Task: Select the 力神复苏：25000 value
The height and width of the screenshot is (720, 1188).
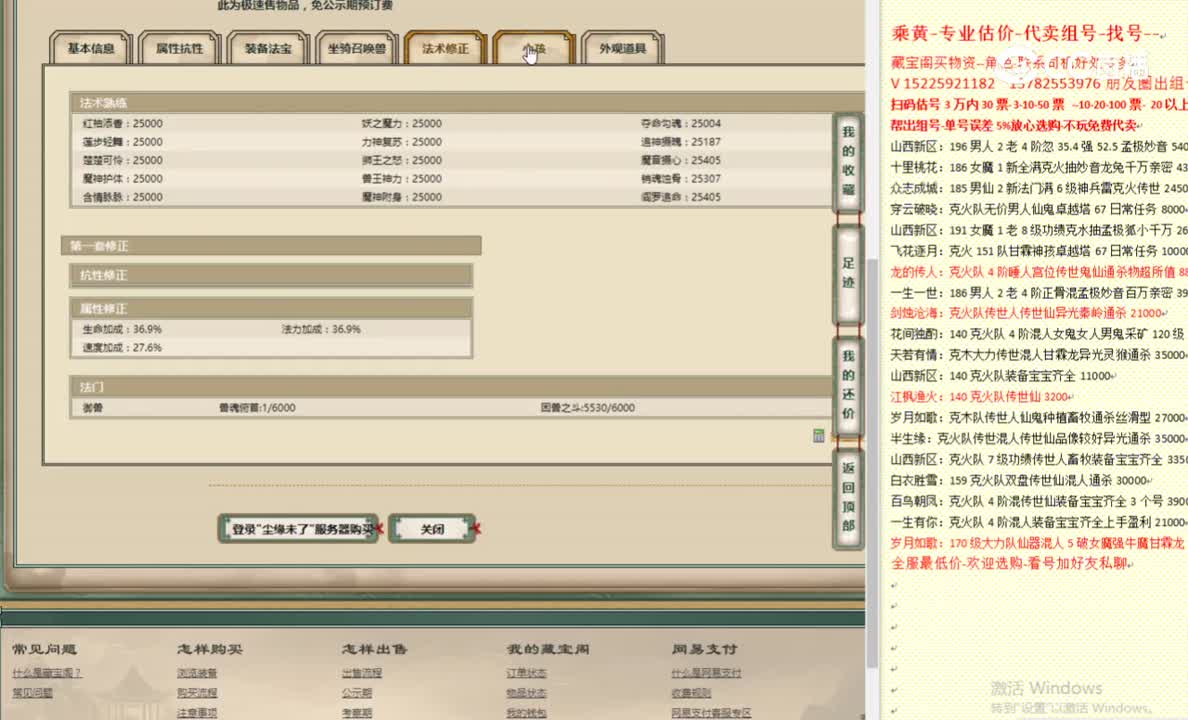Action: [402, 142]
